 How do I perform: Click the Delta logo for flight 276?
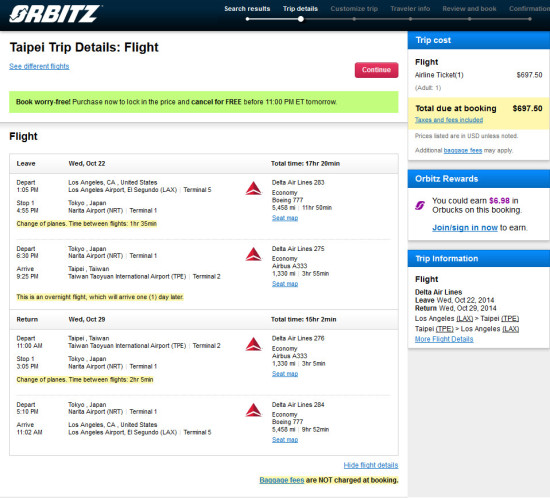point(253,344)
